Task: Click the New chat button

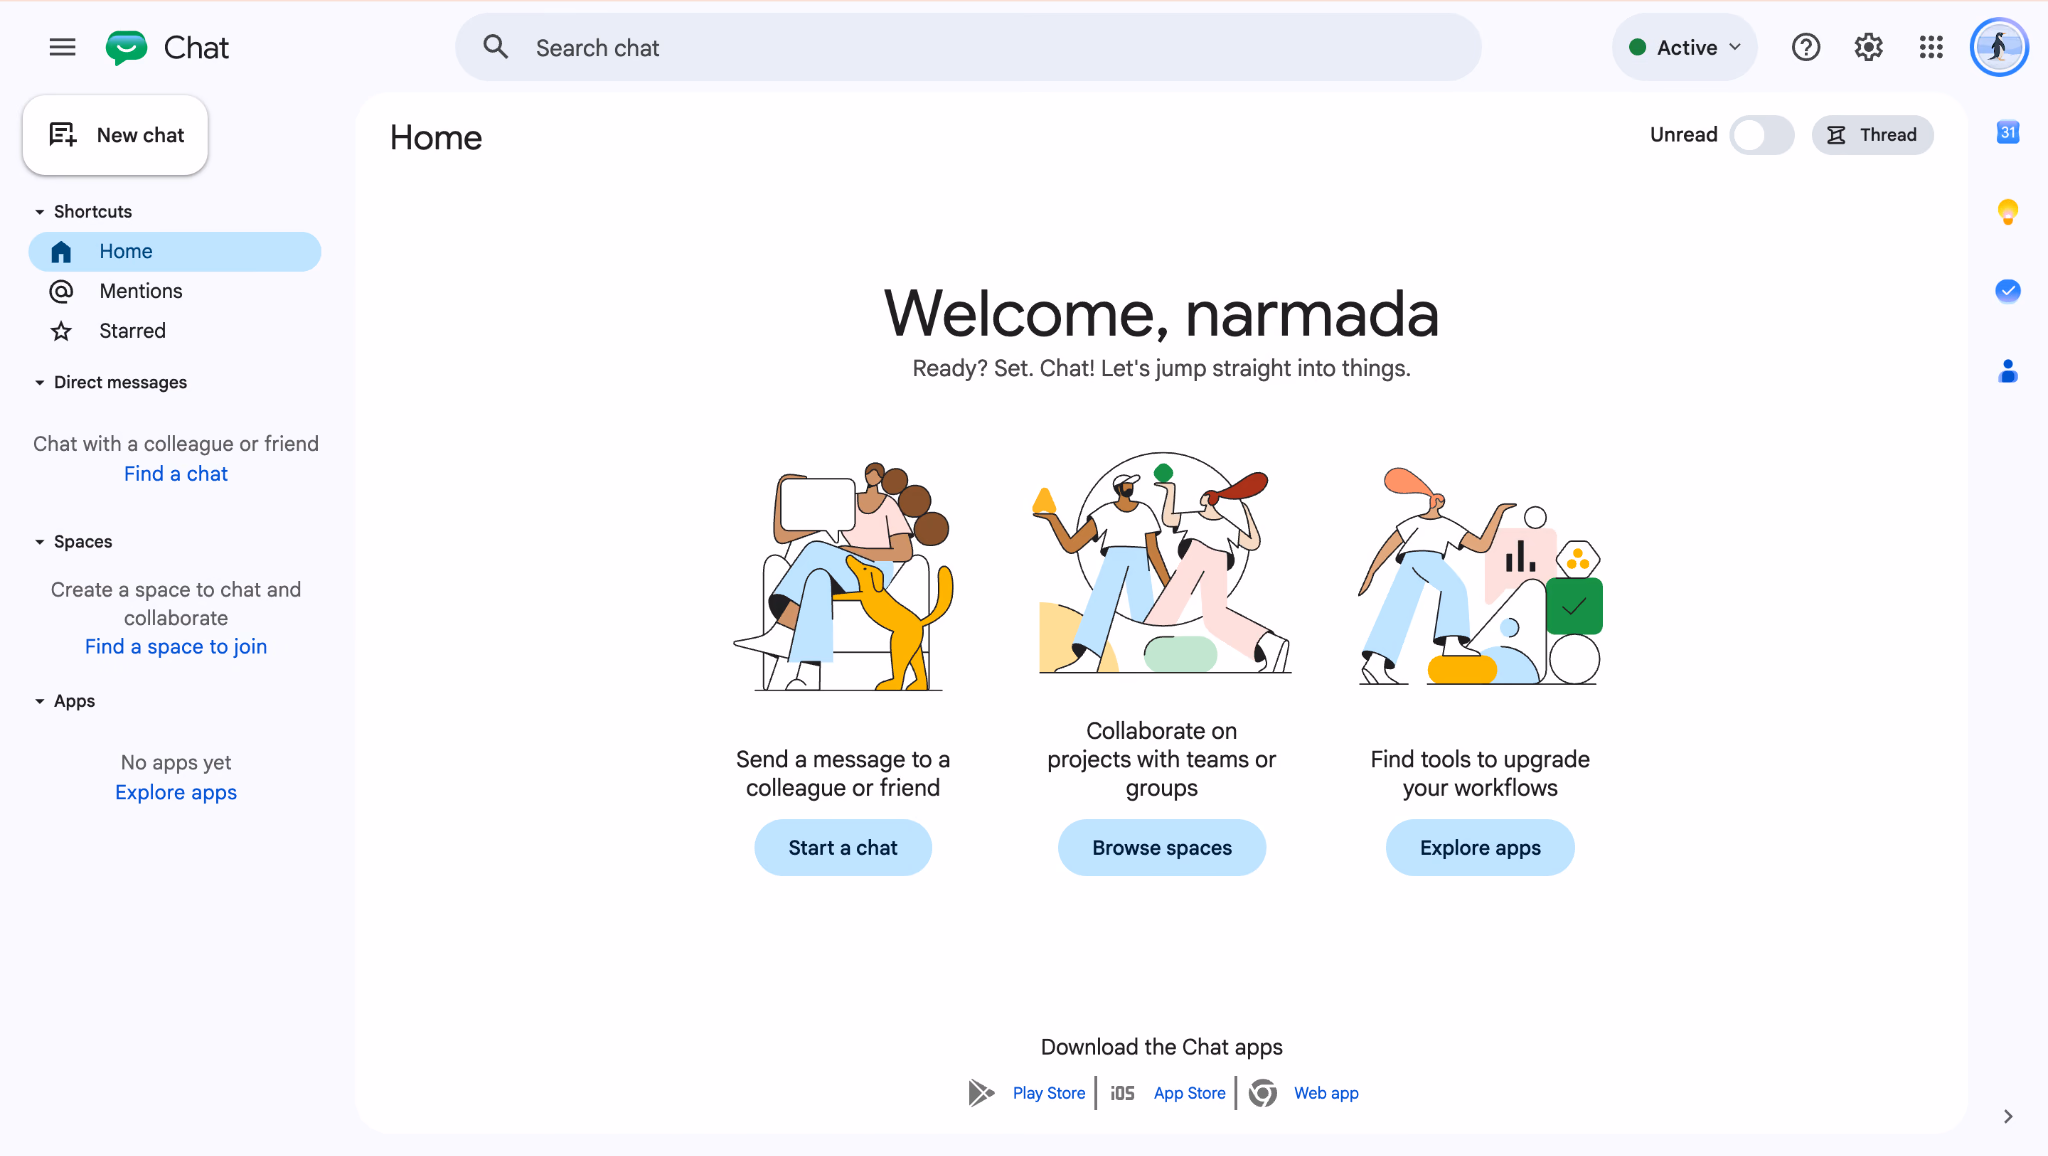Action: [x=115, y=135]
